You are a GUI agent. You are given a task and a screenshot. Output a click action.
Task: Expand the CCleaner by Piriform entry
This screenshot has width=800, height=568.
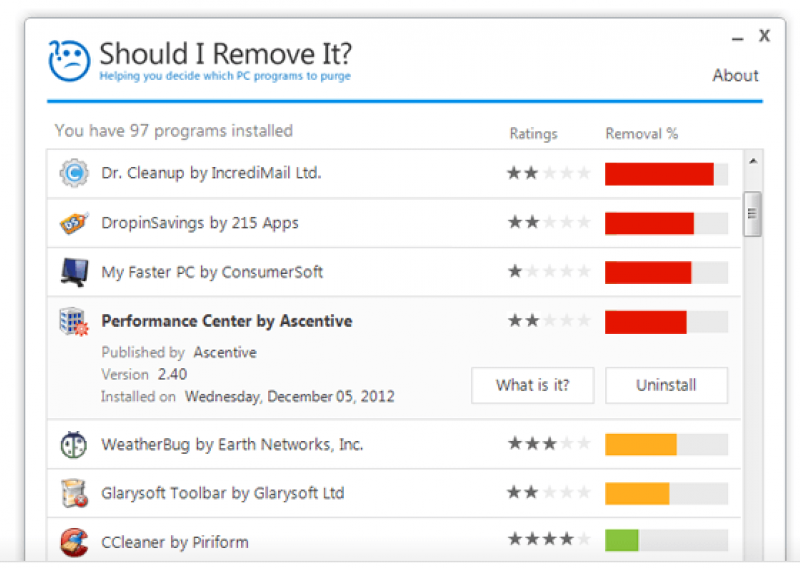[x=175, y=542]
